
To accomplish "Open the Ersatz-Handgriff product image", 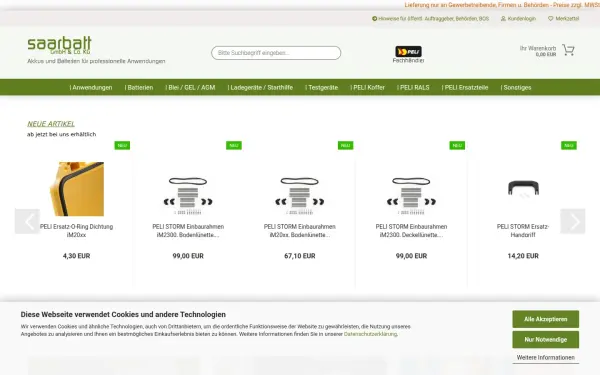I will (523, 189).
